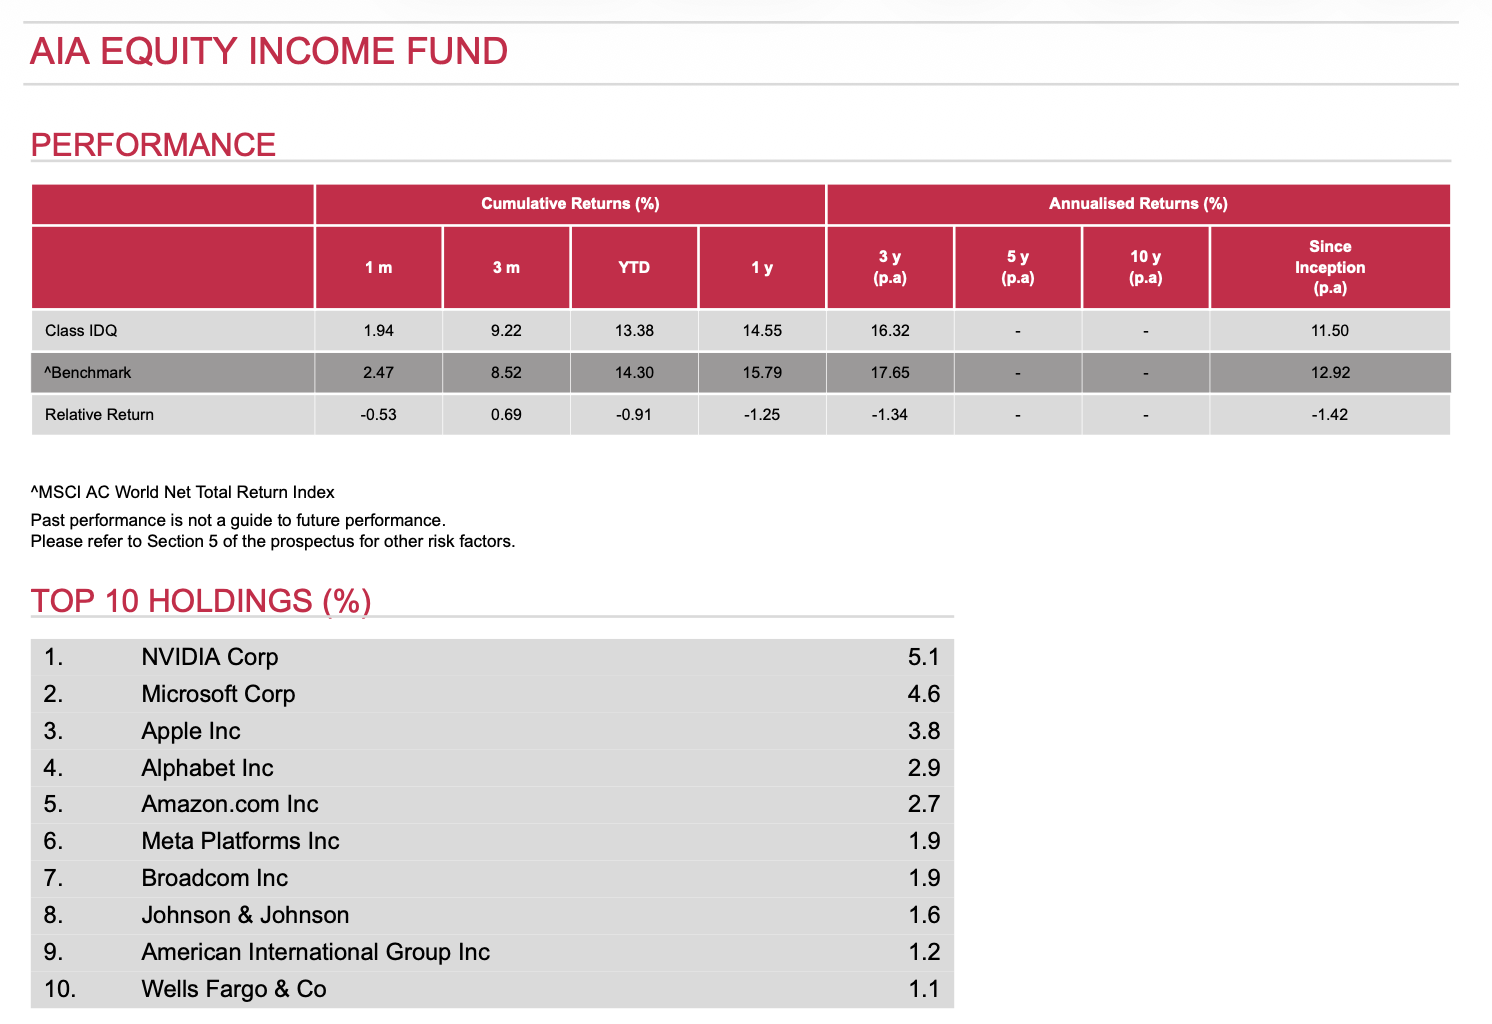Click the MSCI AC World index footnote

tap(183, 492)
